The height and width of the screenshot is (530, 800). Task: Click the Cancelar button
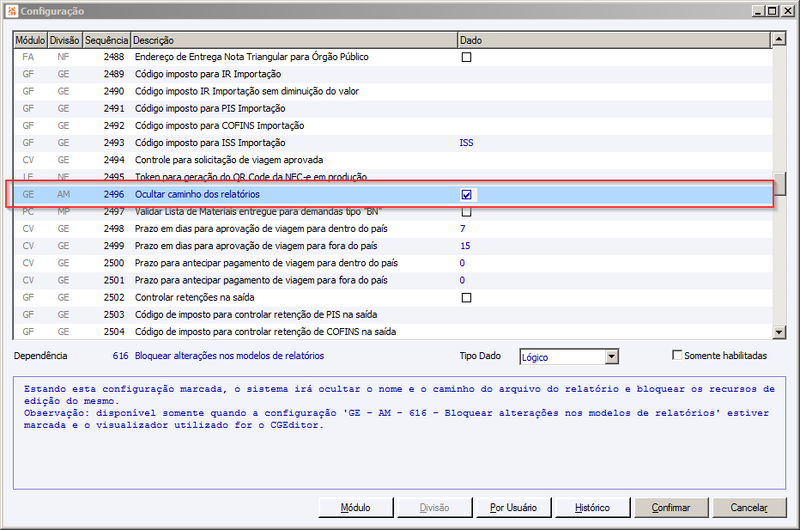click(x=749, y=508)
